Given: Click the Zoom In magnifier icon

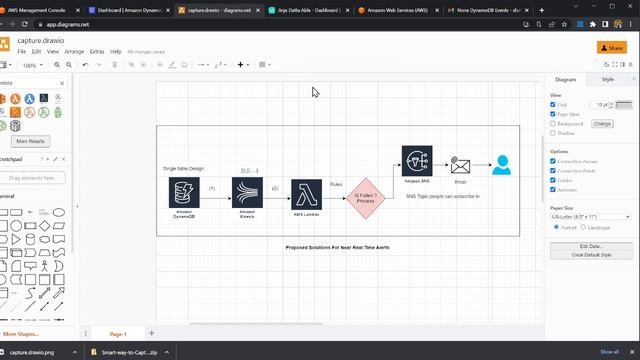Looking at the screenshot, I should (x=57, y=65).
